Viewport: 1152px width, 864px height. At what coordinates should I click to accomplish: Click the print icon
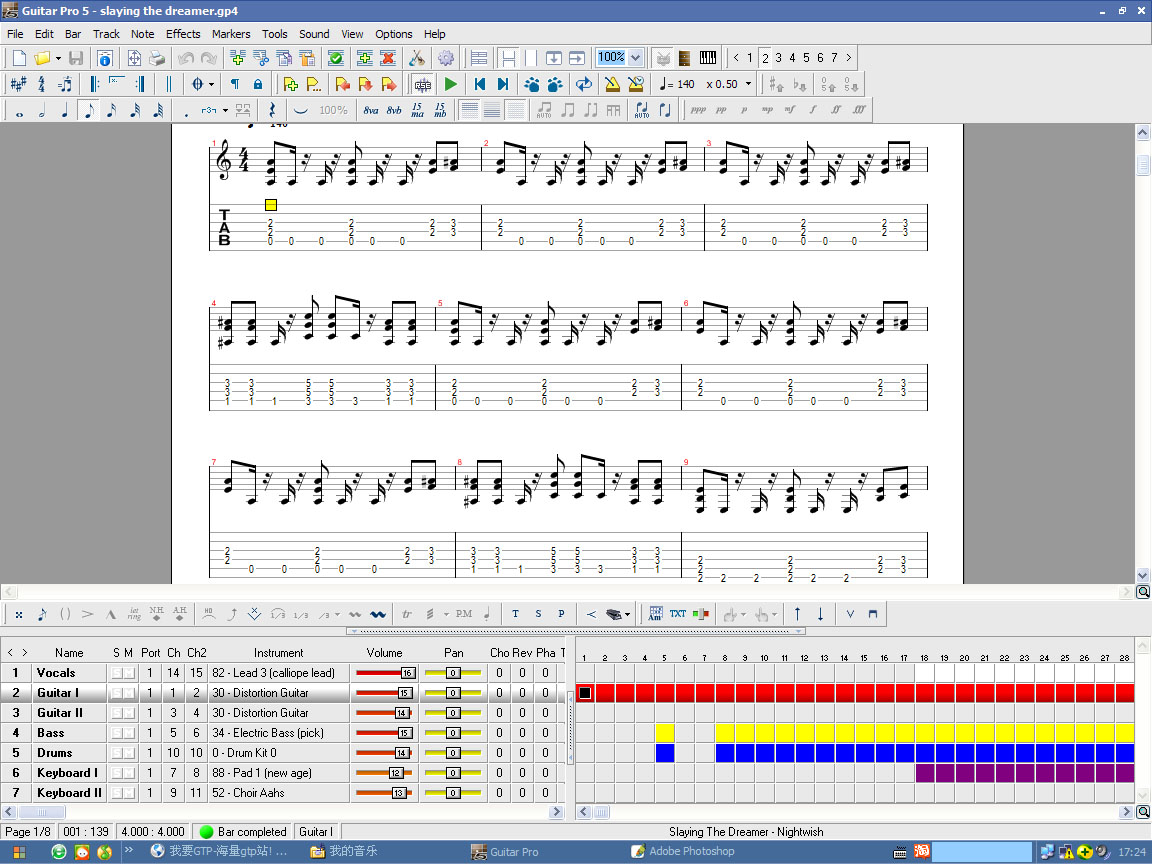pos(157,58)
